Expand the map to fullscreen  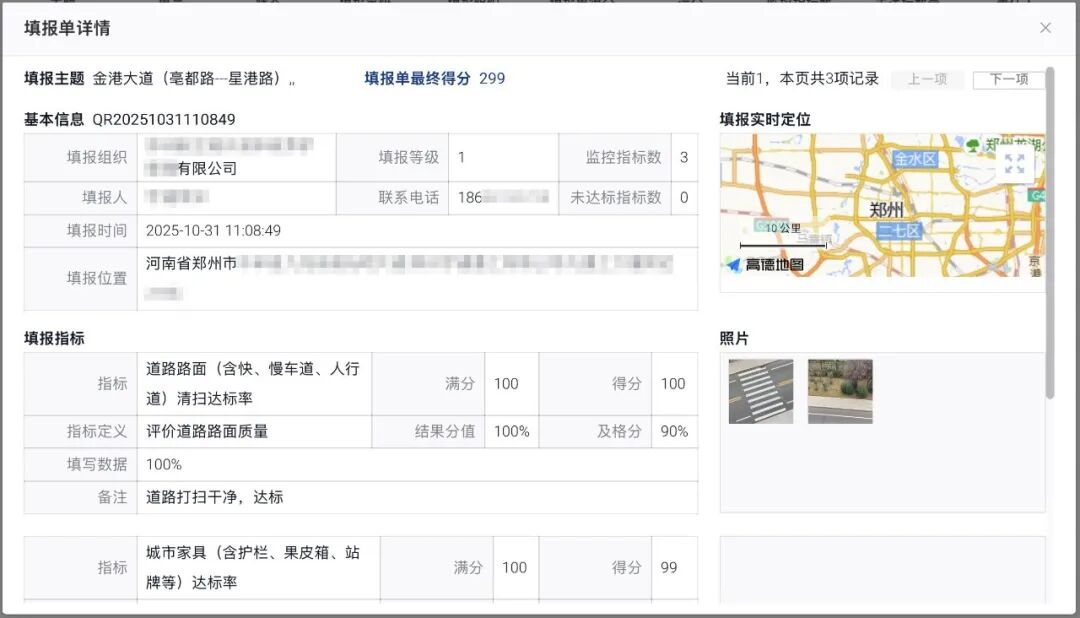pyautogui.click(x=1013, y=162)
